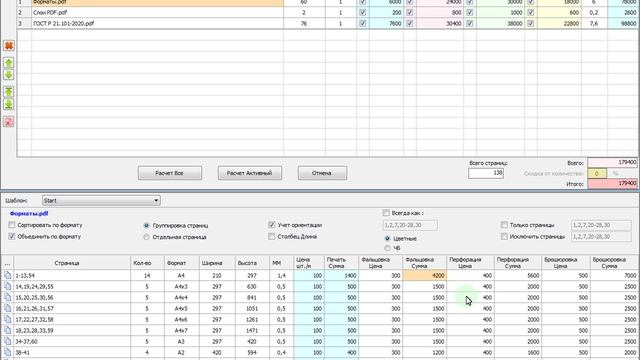Toggle print checkbox in ГОСТ Р 21.101-2020.pdf row
Image resolution: width=640 pixels, height=360 pixels.
(362, 24)
